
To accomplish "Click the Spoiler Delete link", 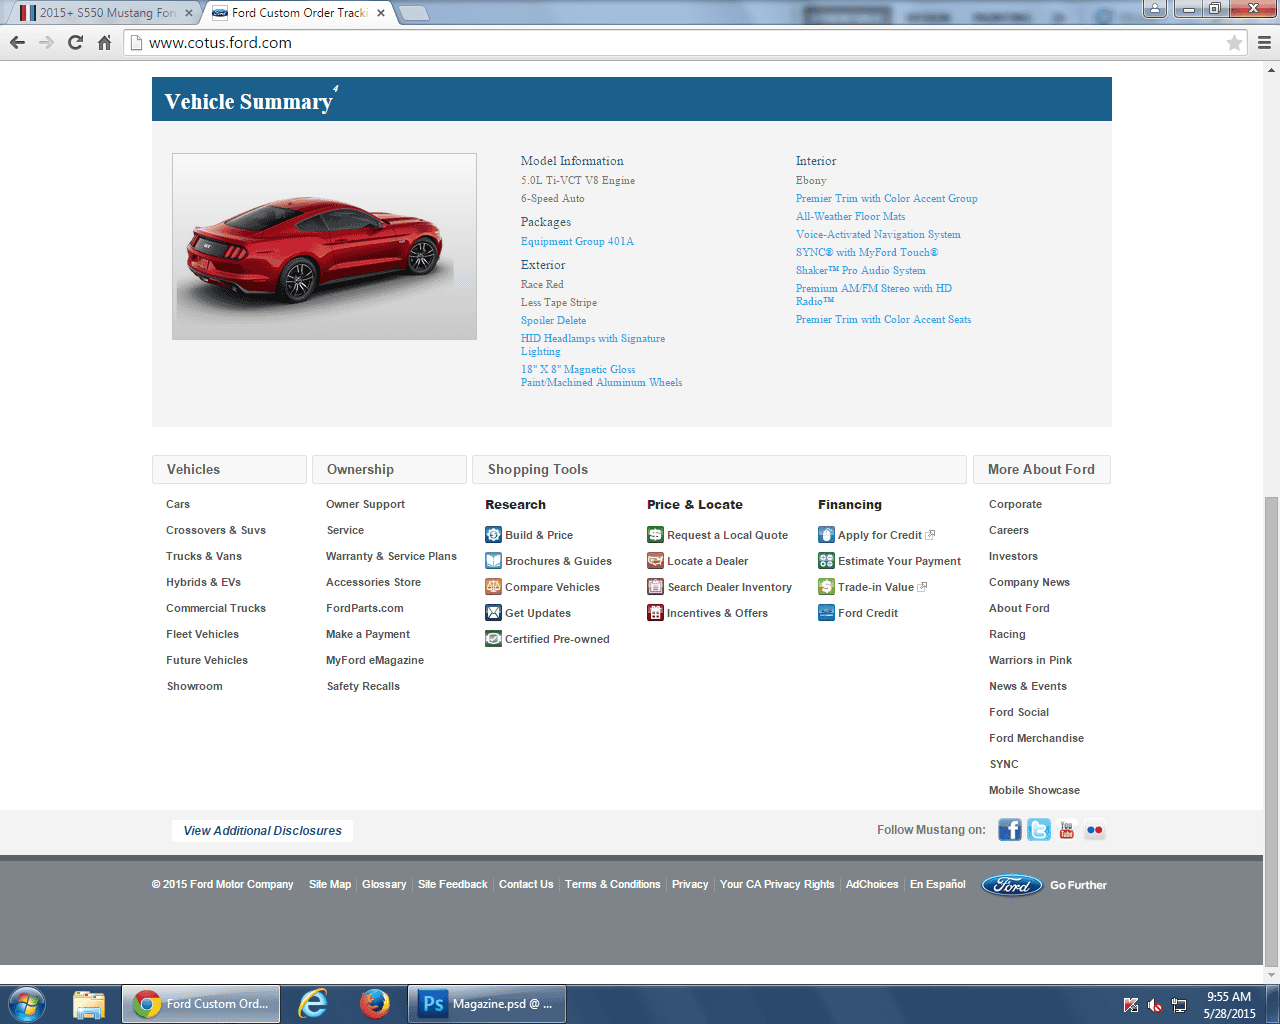I will click(x=553, y=320).
